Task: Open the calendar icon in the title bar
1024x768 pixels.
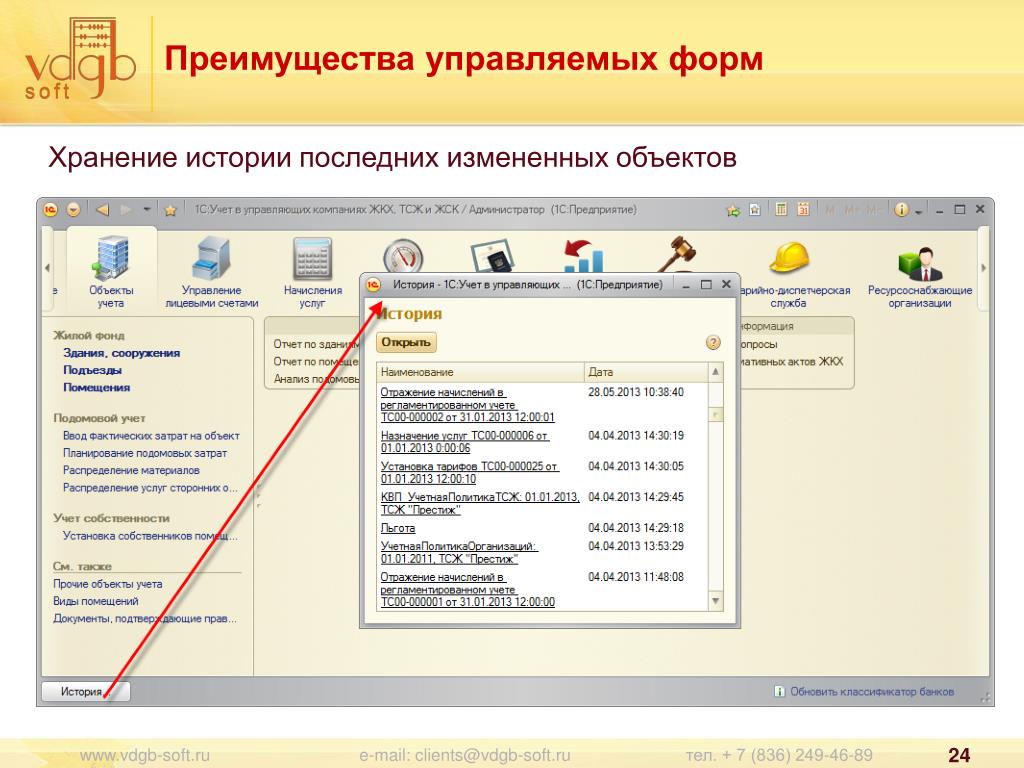Action: (803, 210)
